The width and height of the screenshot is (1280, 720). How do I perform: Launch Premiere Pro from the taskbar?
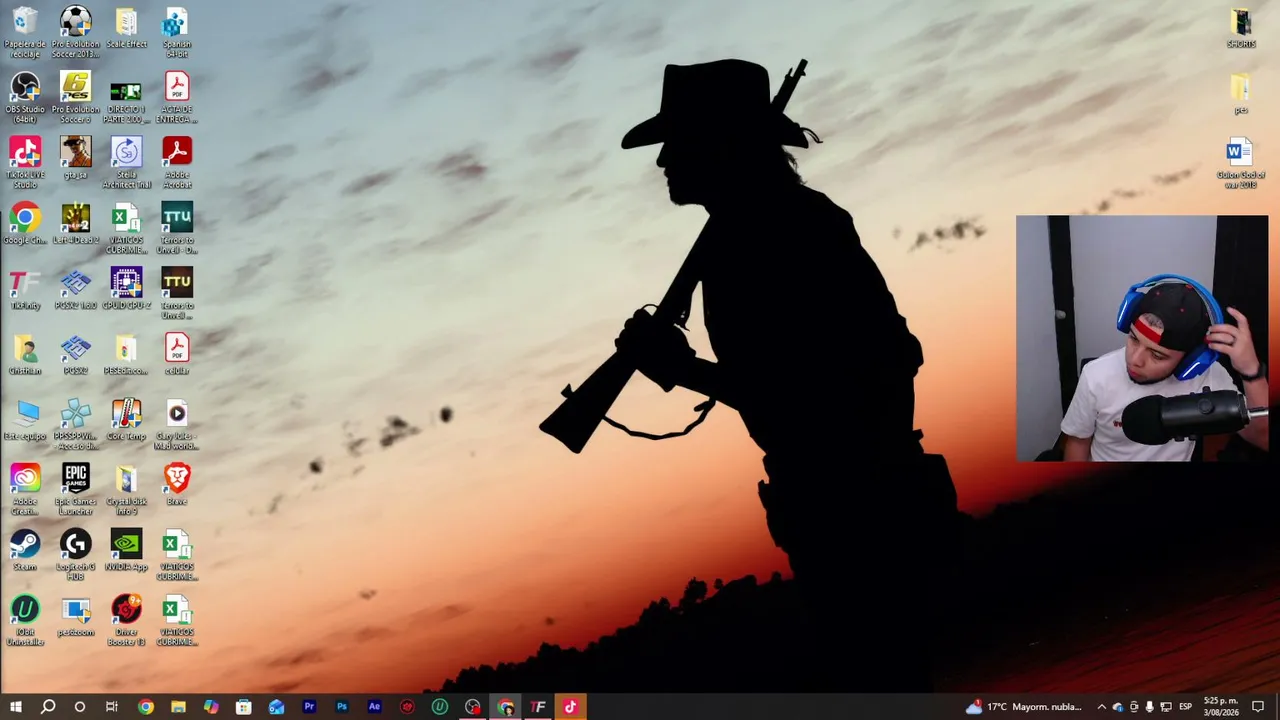(x=309, y=707)
